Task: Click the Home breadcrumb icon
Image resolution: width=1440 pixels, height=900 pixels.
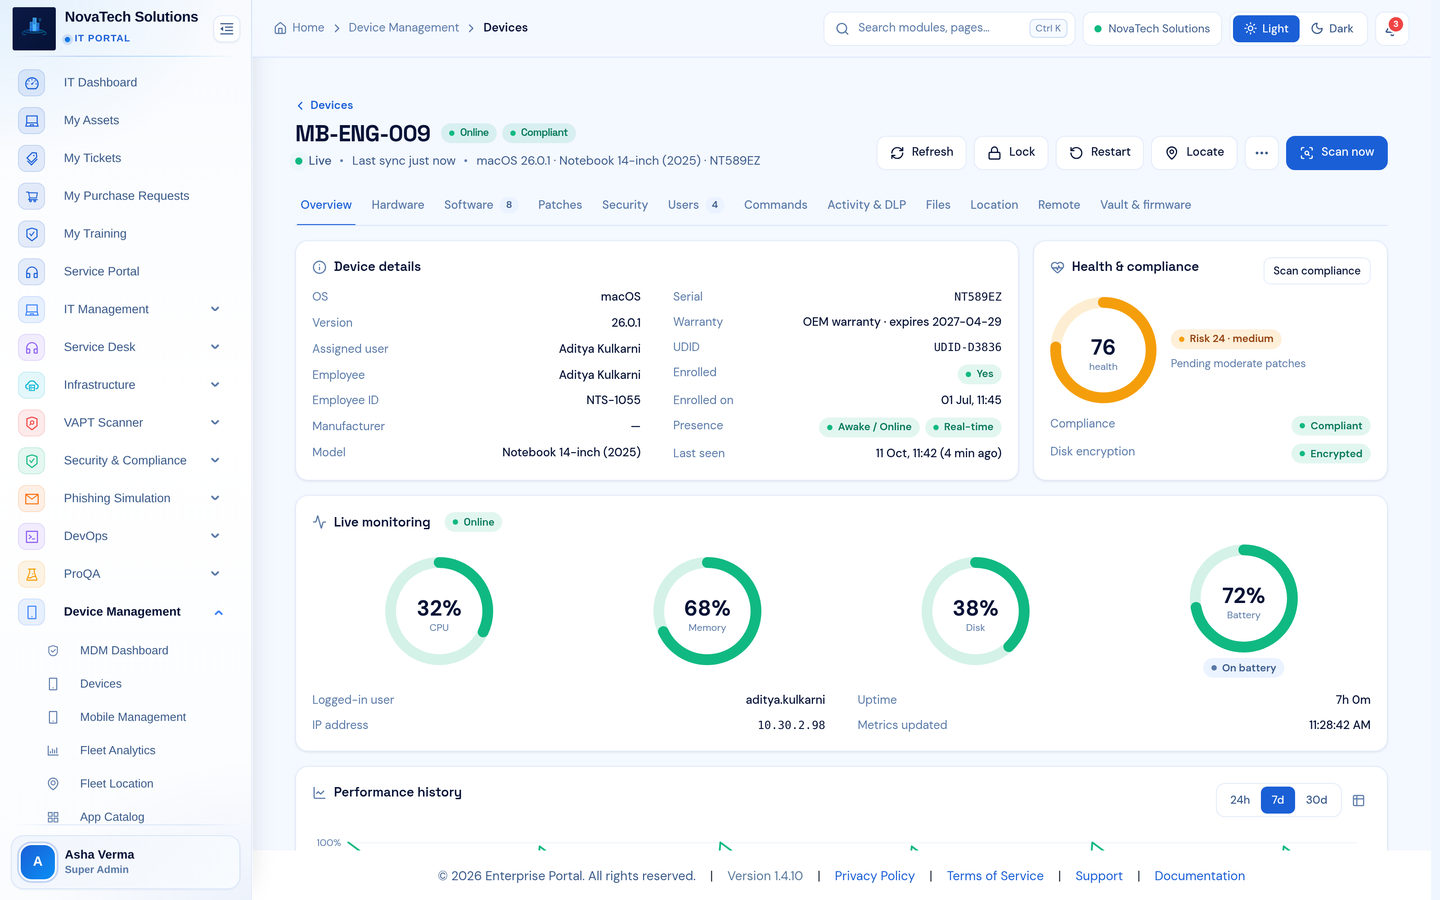Action: (280, 28)
